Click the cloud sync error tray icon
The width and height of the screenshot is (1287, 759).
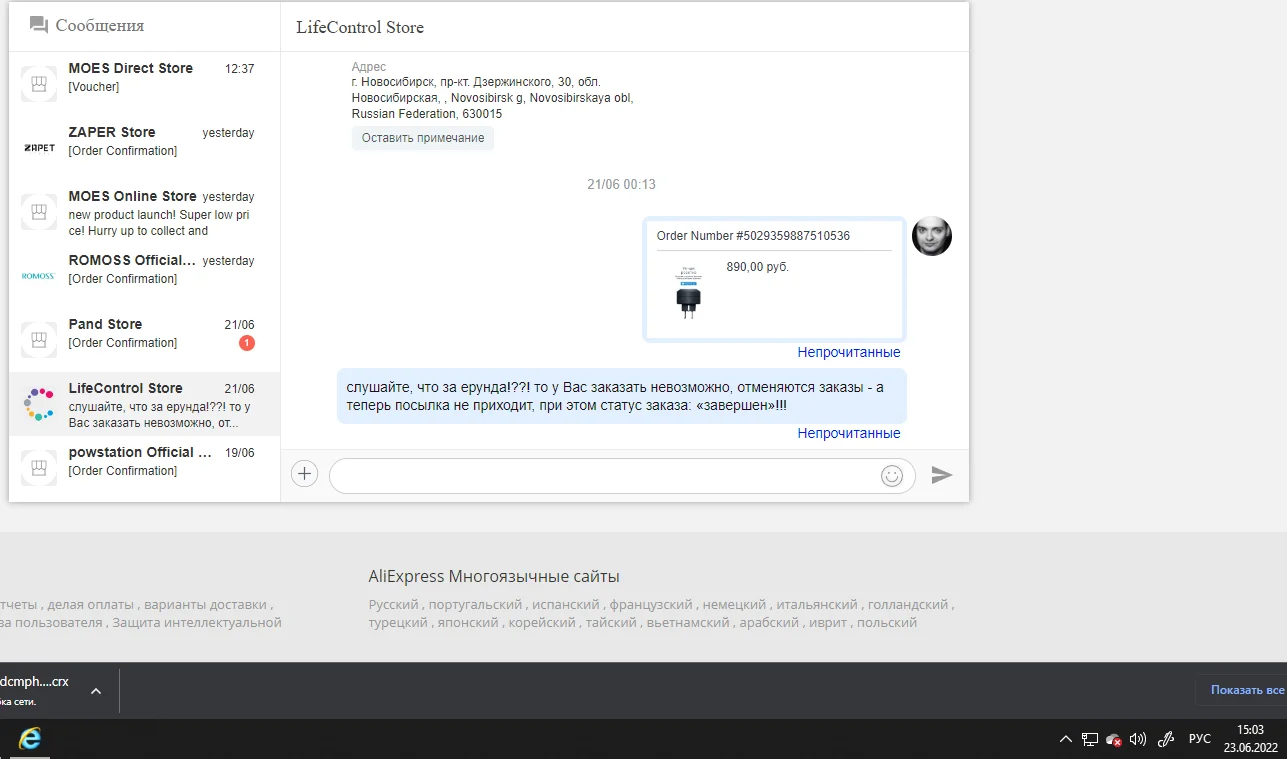pos(1114,740)
